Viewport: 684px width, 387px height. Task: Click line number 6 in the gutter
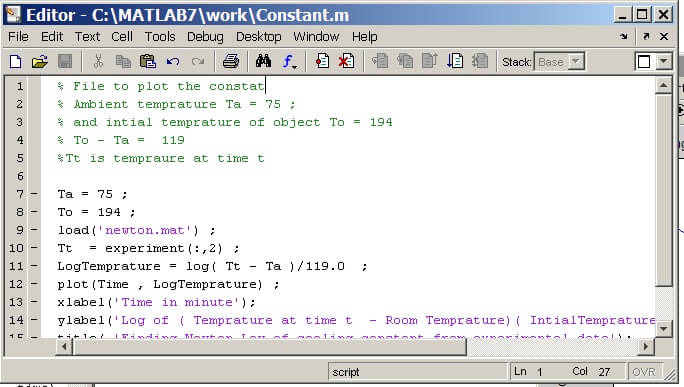point(20,176)
